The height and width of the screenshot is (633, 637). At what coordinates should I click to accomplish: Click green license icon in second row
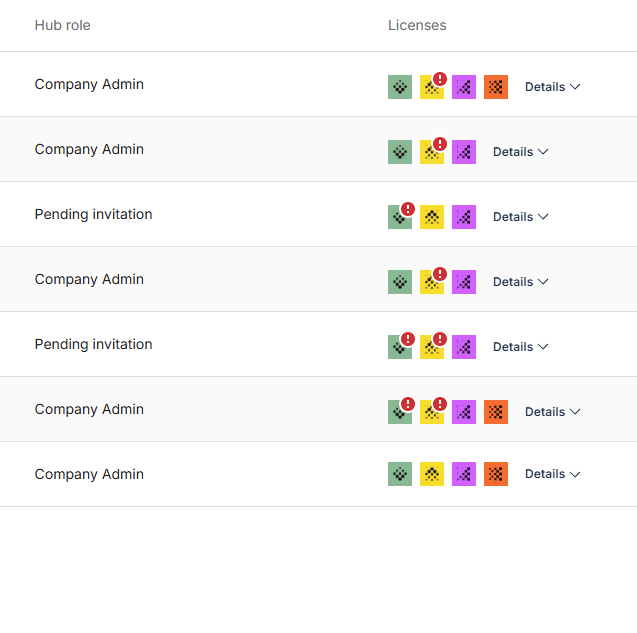pyautogui.click(x=400, y=152)
